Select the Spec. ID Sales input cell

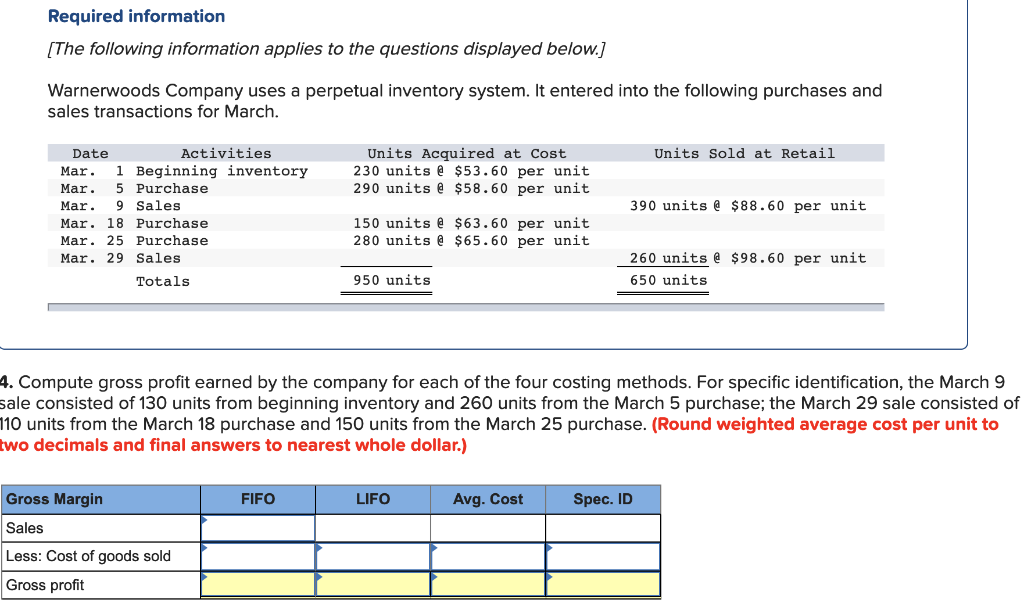point(603,527)
